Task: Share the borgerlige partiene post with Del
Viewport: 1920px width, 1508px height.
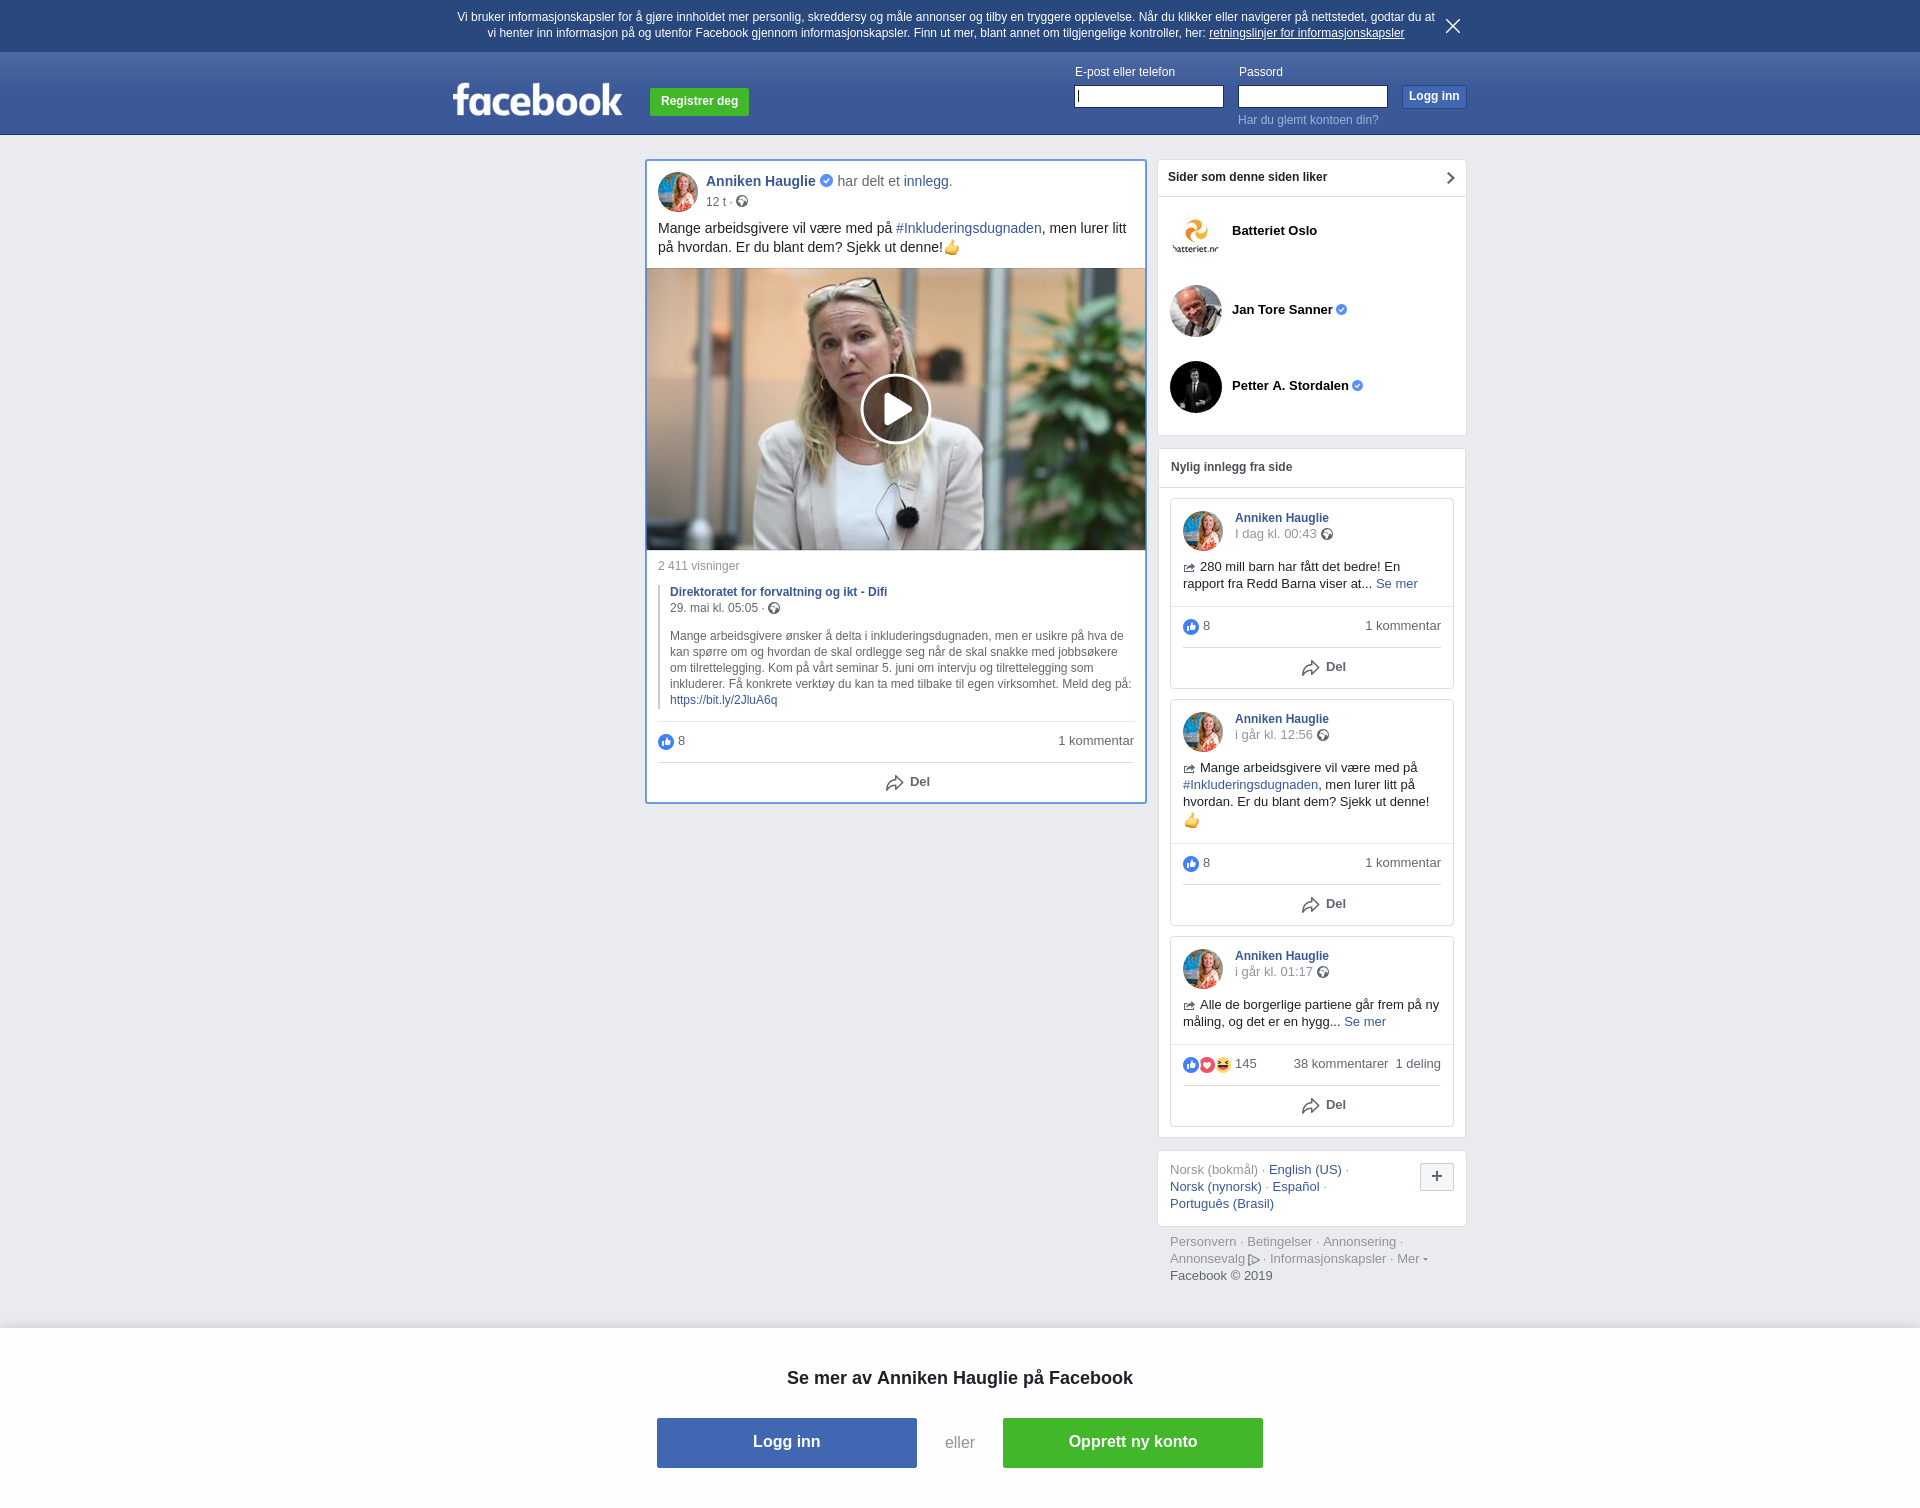Action: [x=1324, y=1106]
